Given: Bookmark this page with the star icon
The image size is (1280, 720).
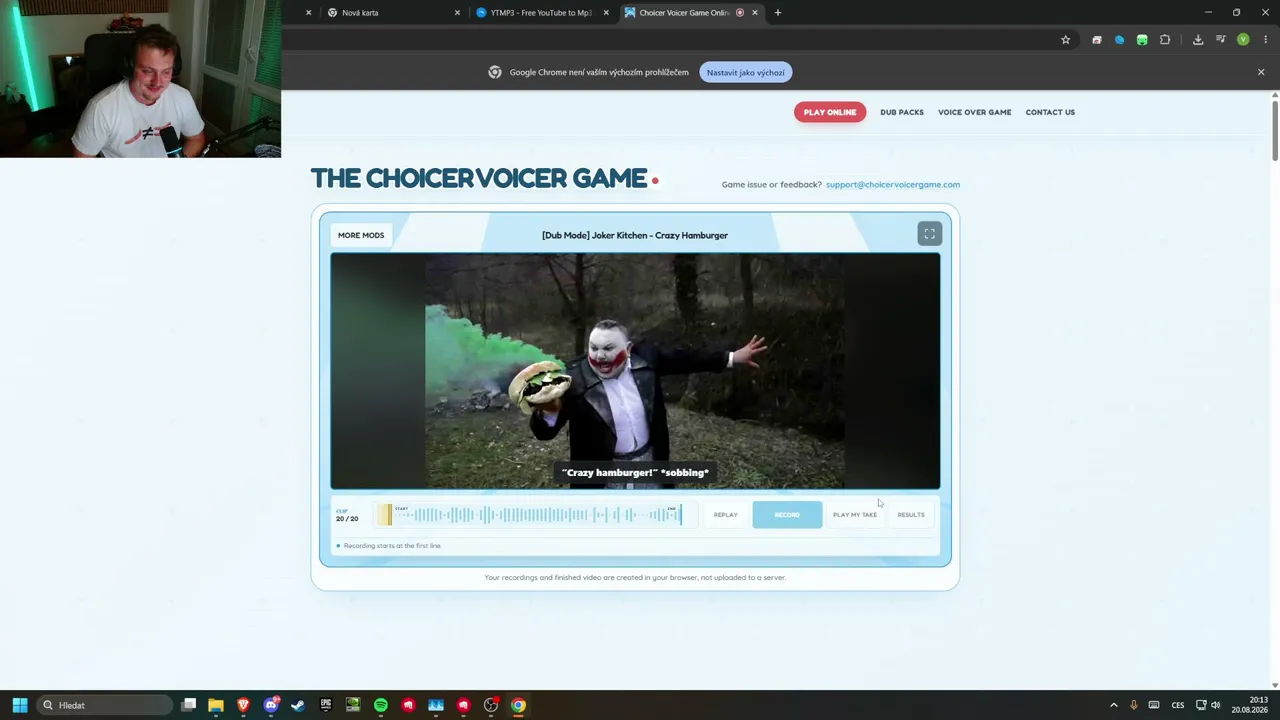Looking at the screenshot, I should tap(1066, 40).
